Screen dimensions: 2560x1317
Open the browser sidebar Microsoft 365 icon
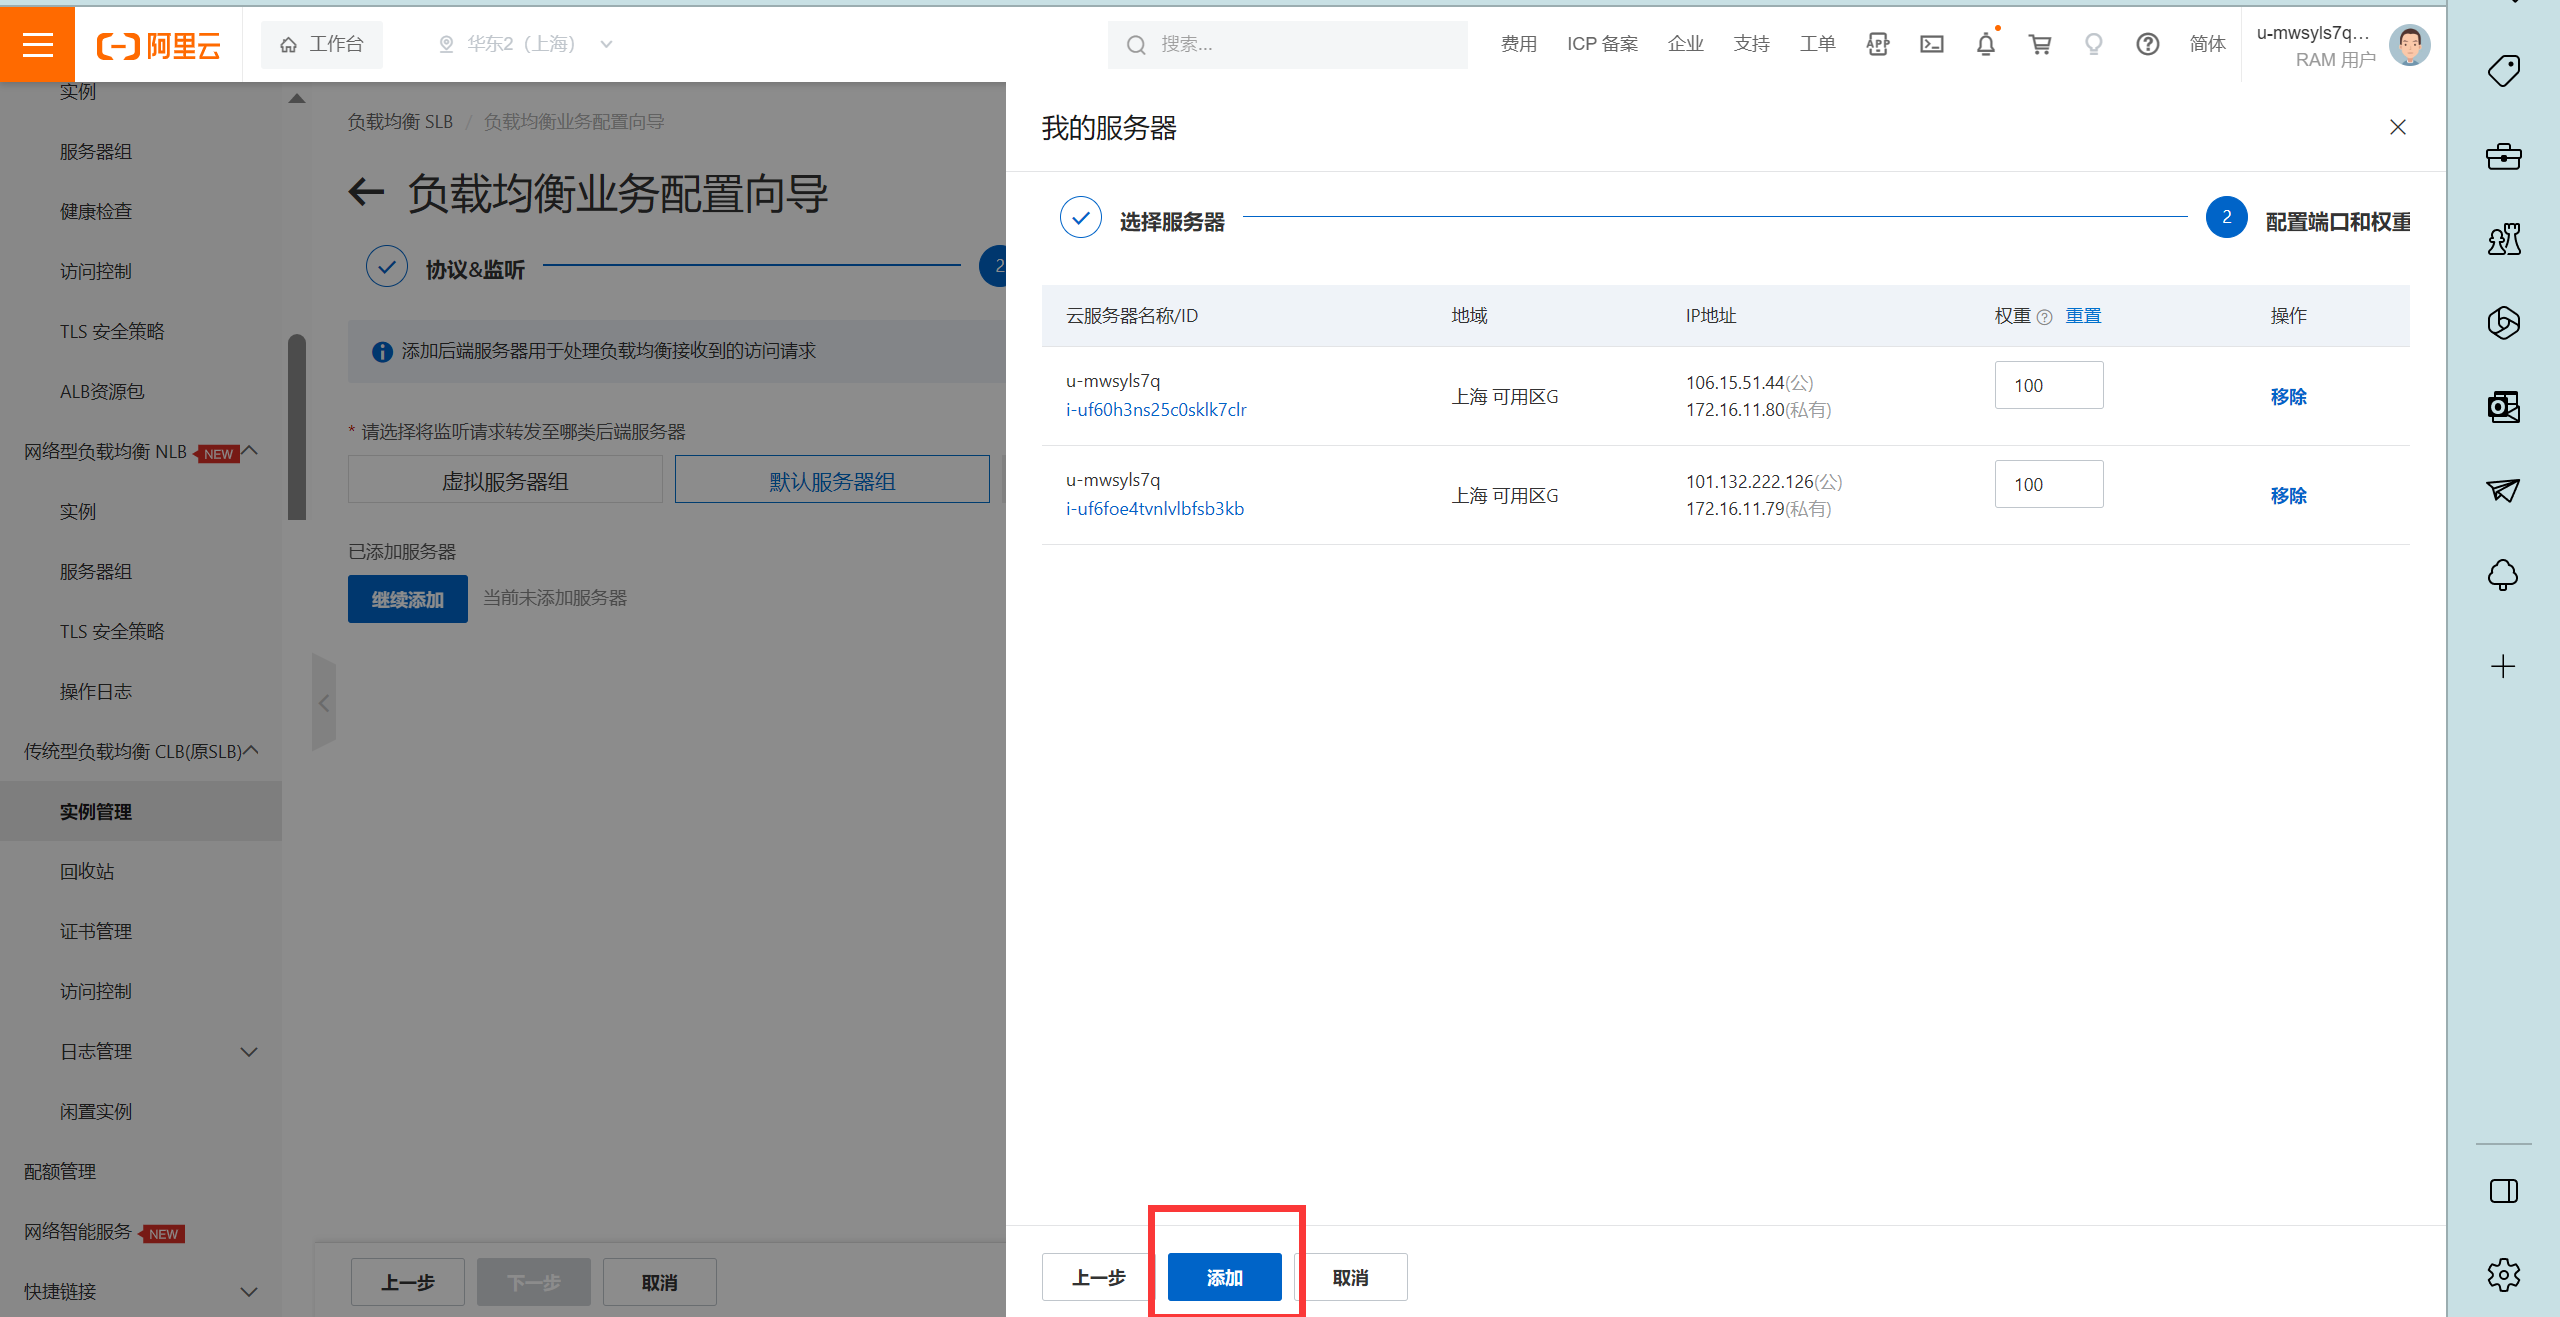click(2504, 322)
